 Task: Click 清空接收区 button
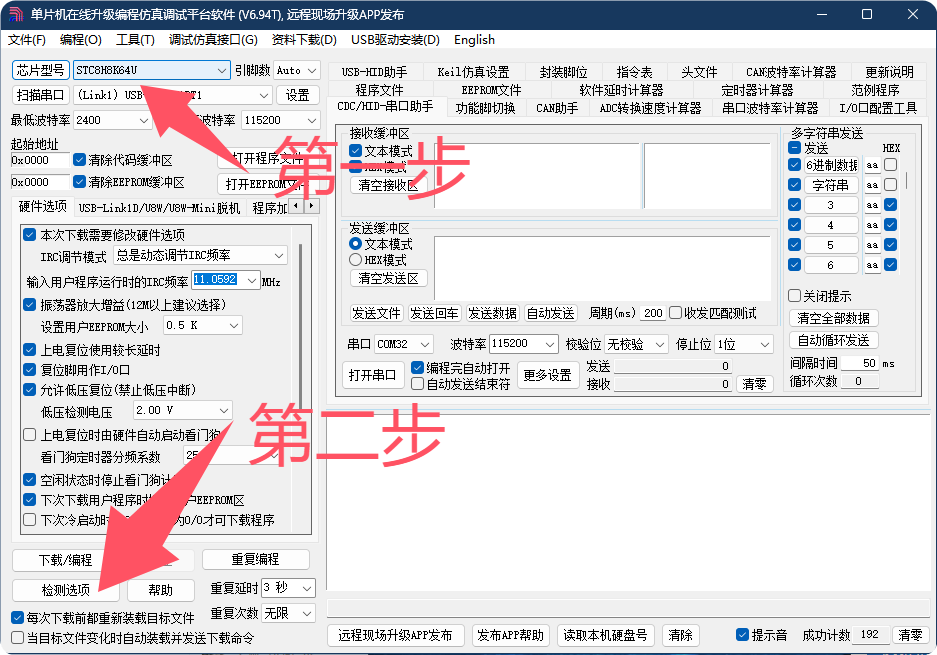(x=388, y=185)
